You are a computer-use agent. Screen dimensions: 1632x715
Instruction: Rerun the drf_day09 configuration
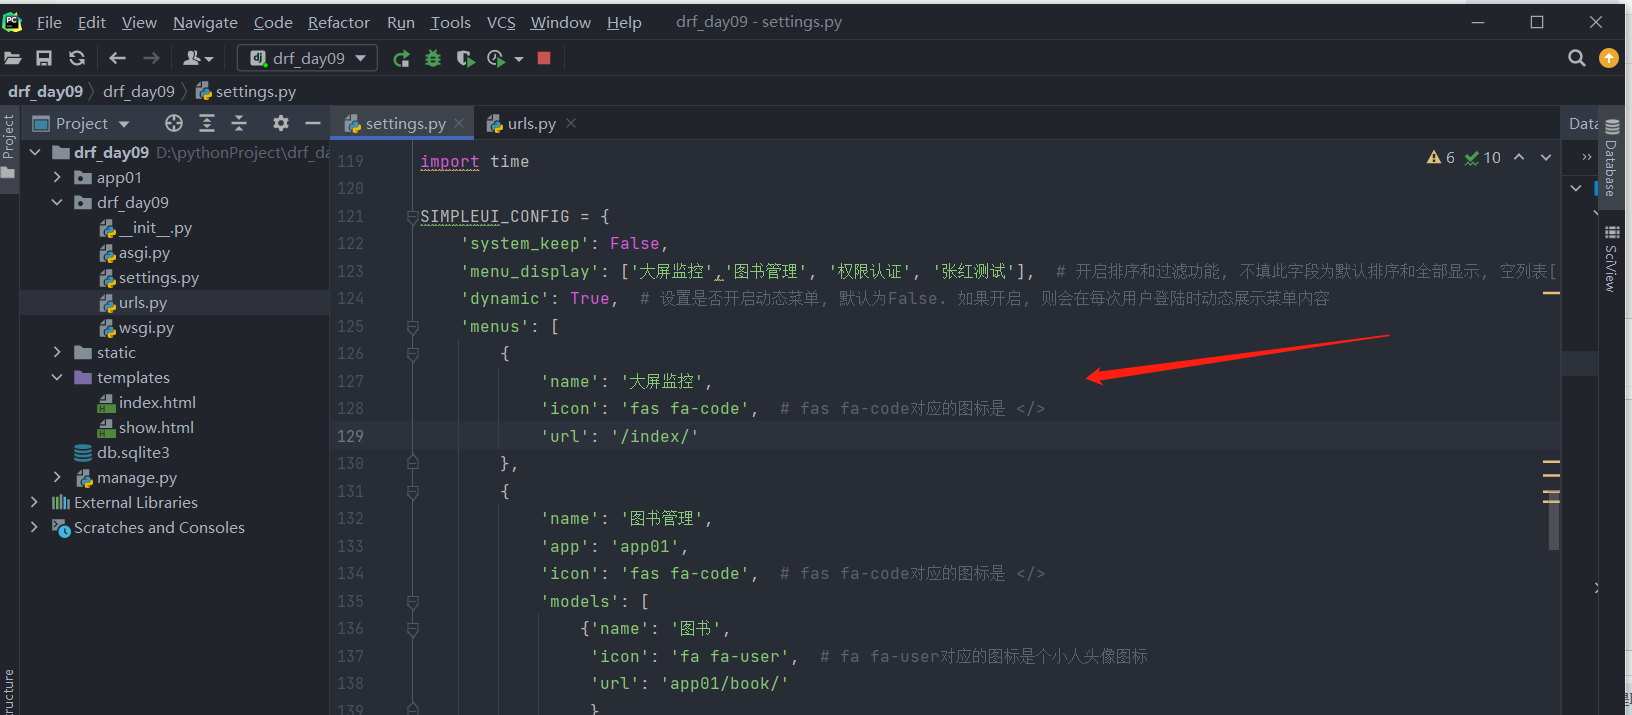pos(401,58)
